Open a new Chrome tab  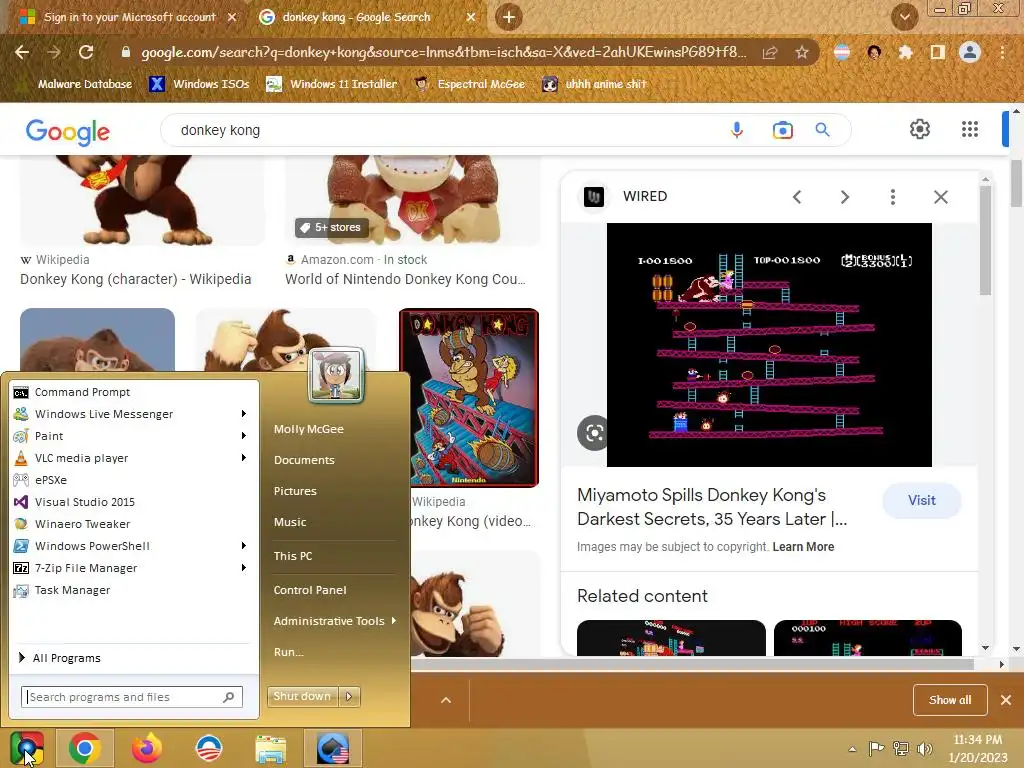click(509, 17)
